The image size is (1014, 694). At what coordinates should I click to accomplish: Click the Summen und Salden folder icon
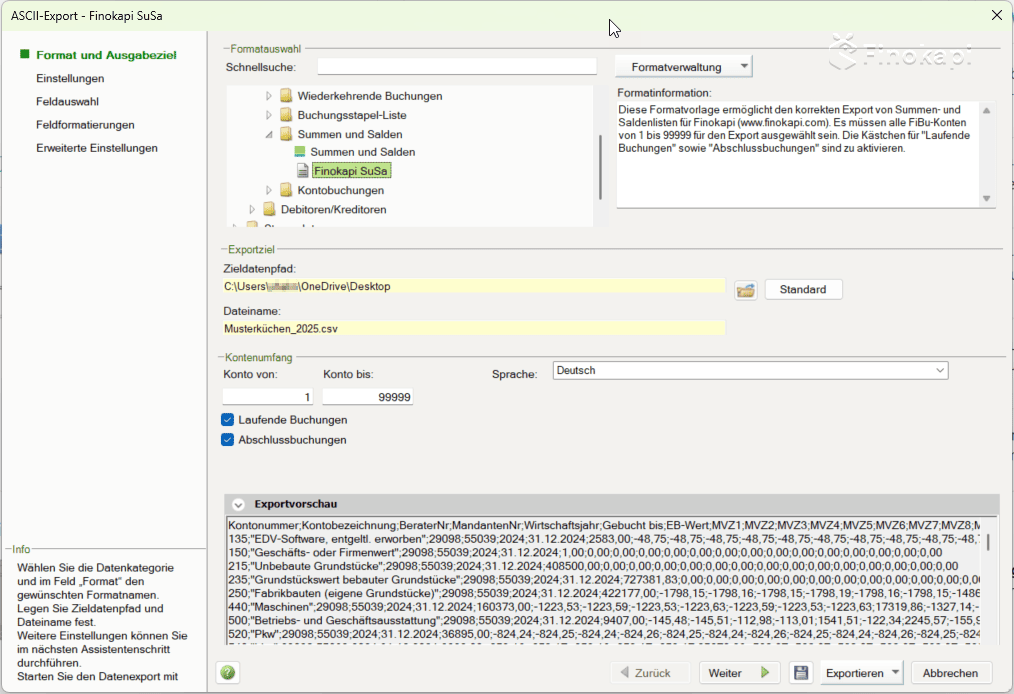coord(286,134)
